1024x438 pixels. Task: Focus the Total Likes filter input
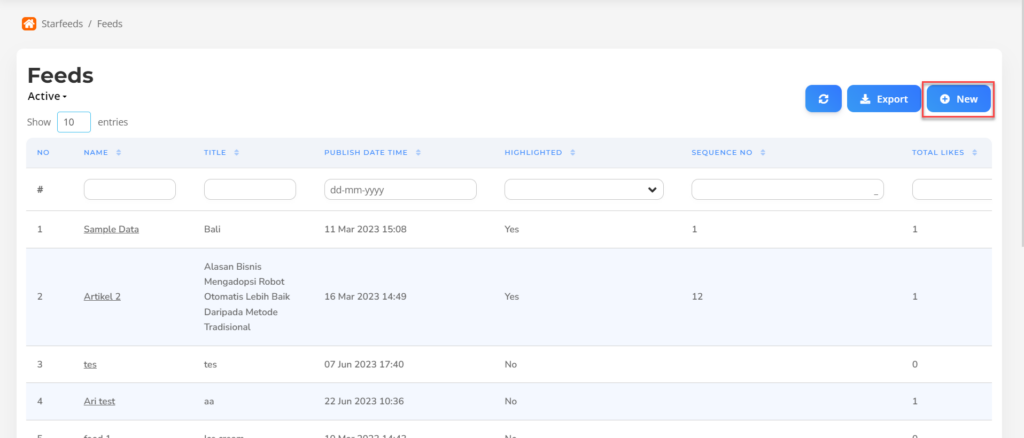tap(952, 189)
